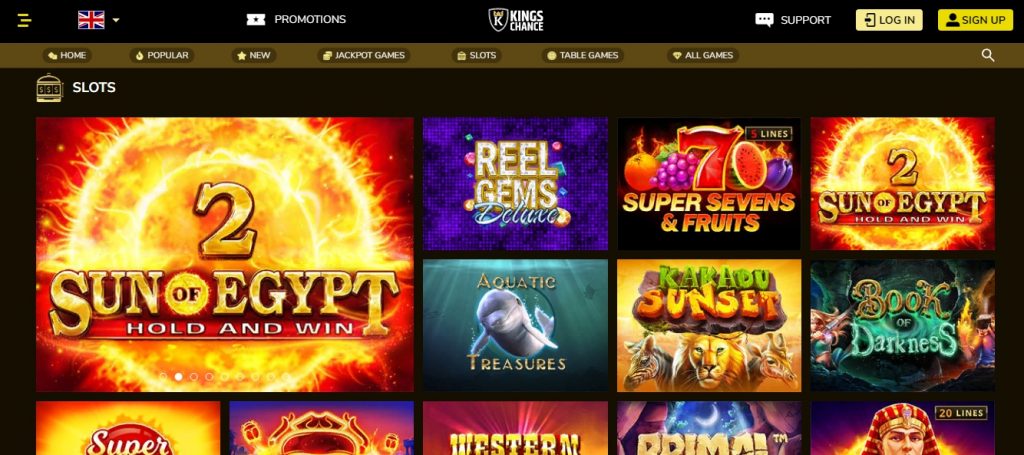Open the Reel Gems Deluxe game
Screen dimensions: 1024x455
click(515, 183)
